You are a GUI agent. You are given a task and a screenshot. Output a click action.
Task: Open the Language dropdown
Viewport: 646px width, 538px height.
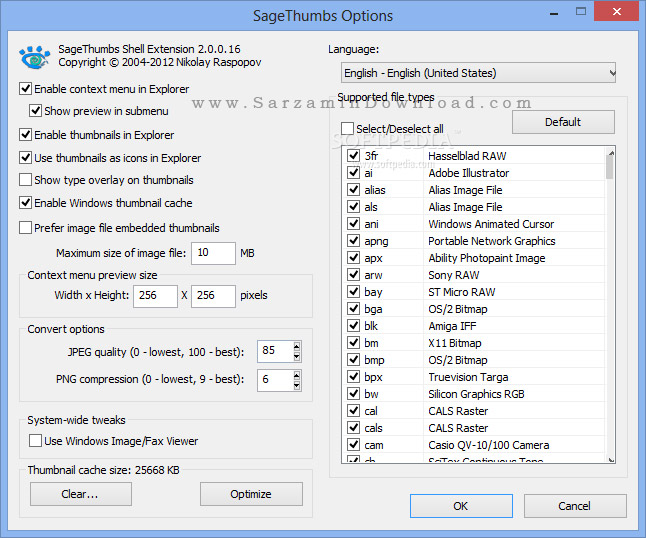click(x=478, y=73)
